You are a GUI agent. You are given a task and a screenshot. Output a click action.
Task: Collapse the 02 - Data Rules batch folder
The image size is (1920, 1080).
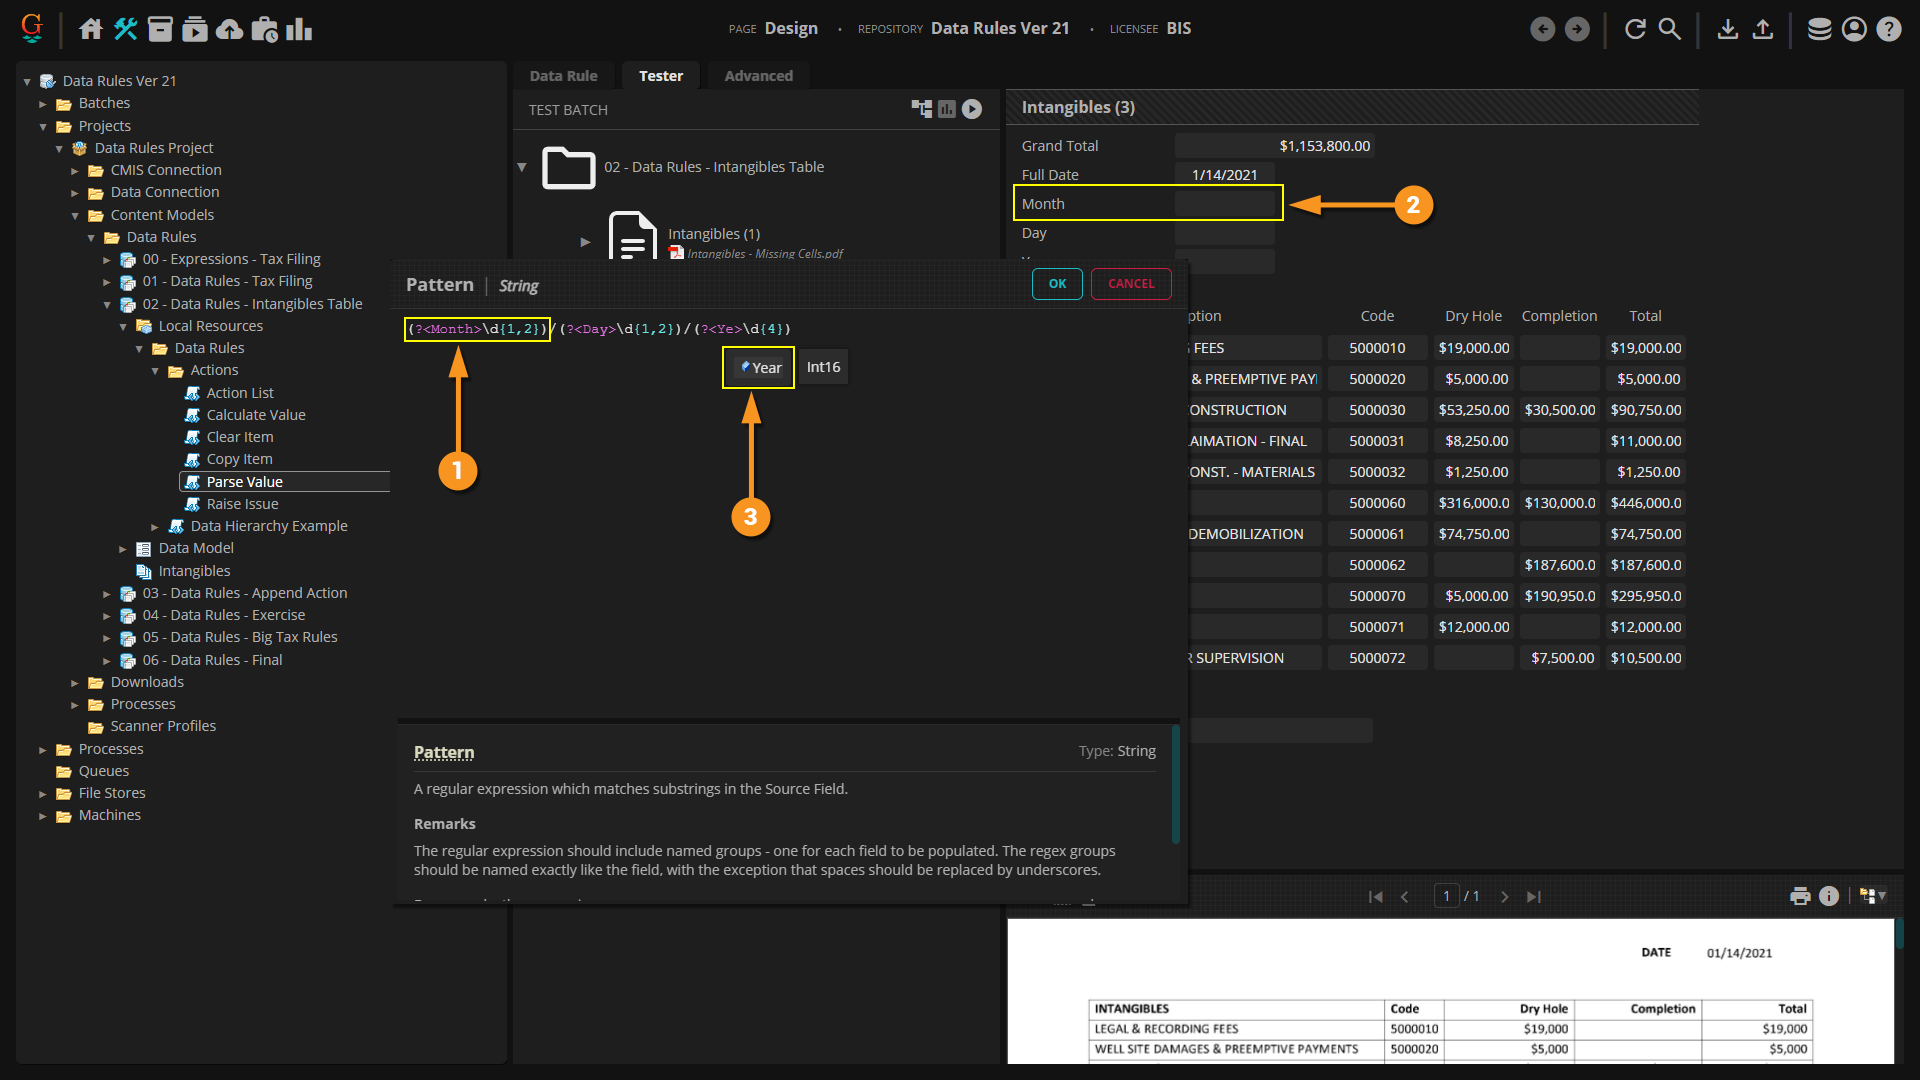[x=522, y=167]
